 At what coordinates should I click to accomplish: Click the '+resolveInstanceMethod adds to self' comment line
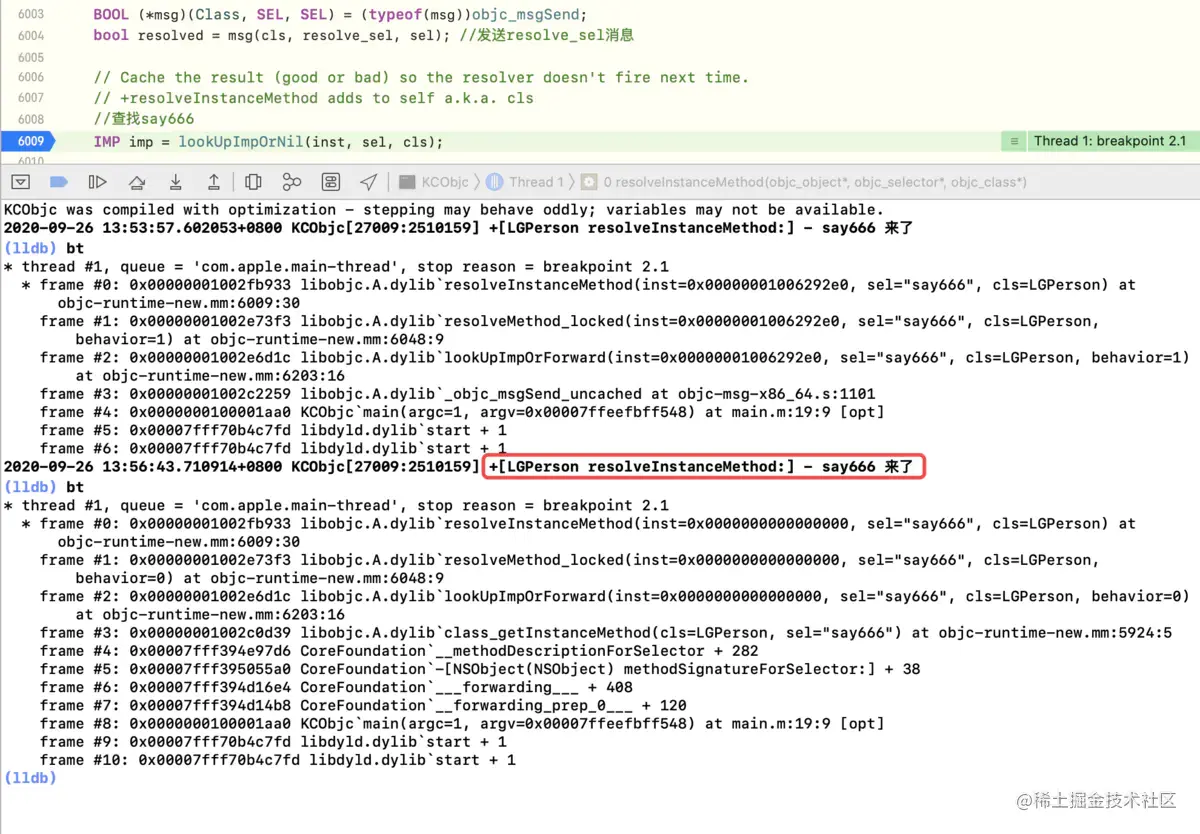pyautogui.click(x=314, y=98)
